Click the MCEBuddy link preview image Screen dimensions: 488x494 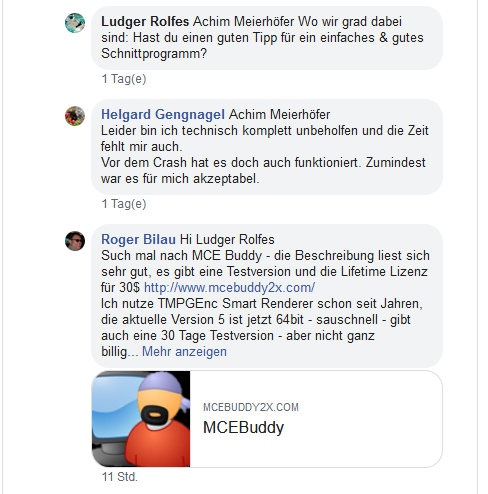(x=141, y=419)
